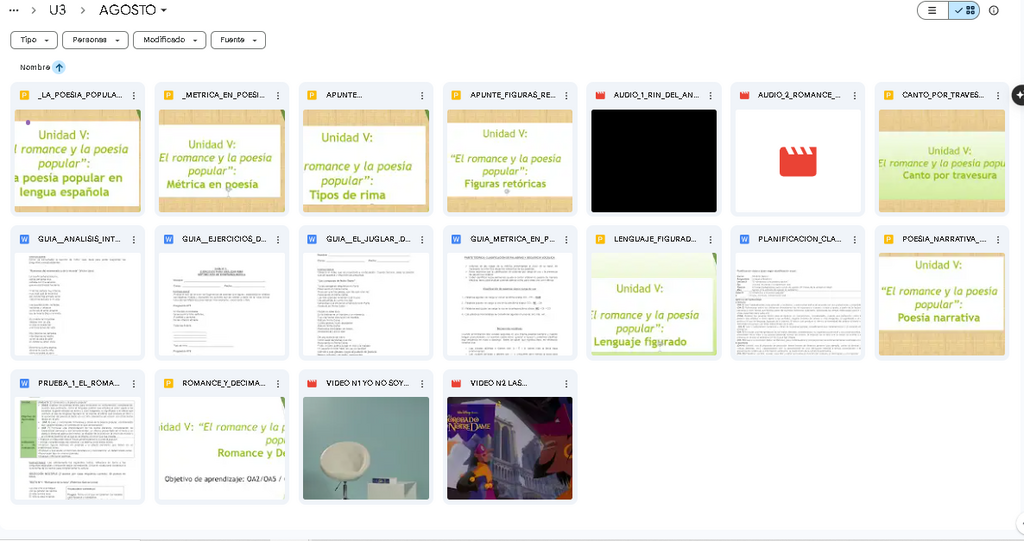
Task: Open the Notre Dame video thumbnail
Action: 510,449
